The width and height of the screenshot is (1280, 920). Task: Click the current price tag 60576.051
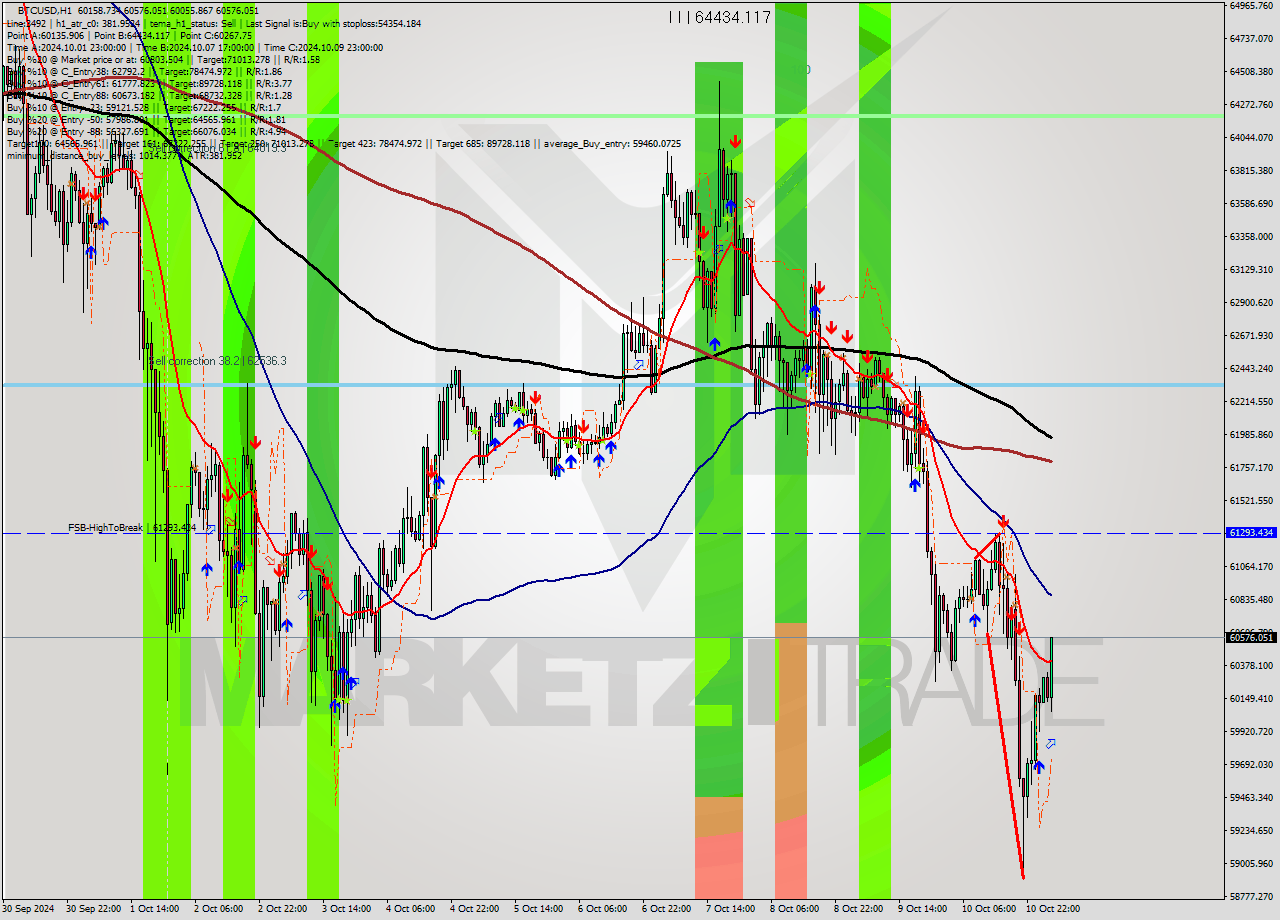[1250, 637]
